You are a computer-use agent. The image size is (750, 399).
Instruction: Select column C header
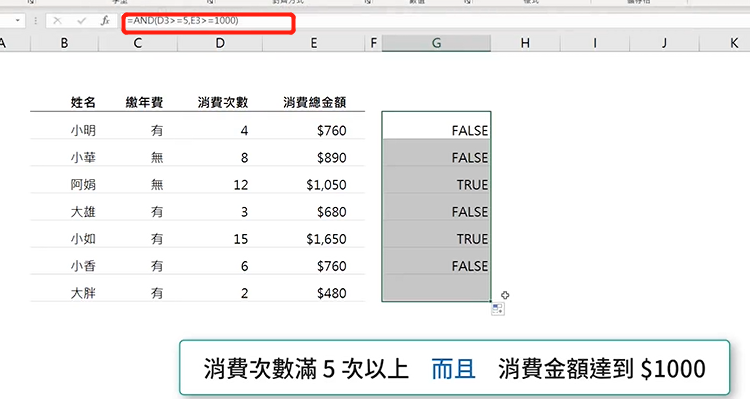point(138,44)
